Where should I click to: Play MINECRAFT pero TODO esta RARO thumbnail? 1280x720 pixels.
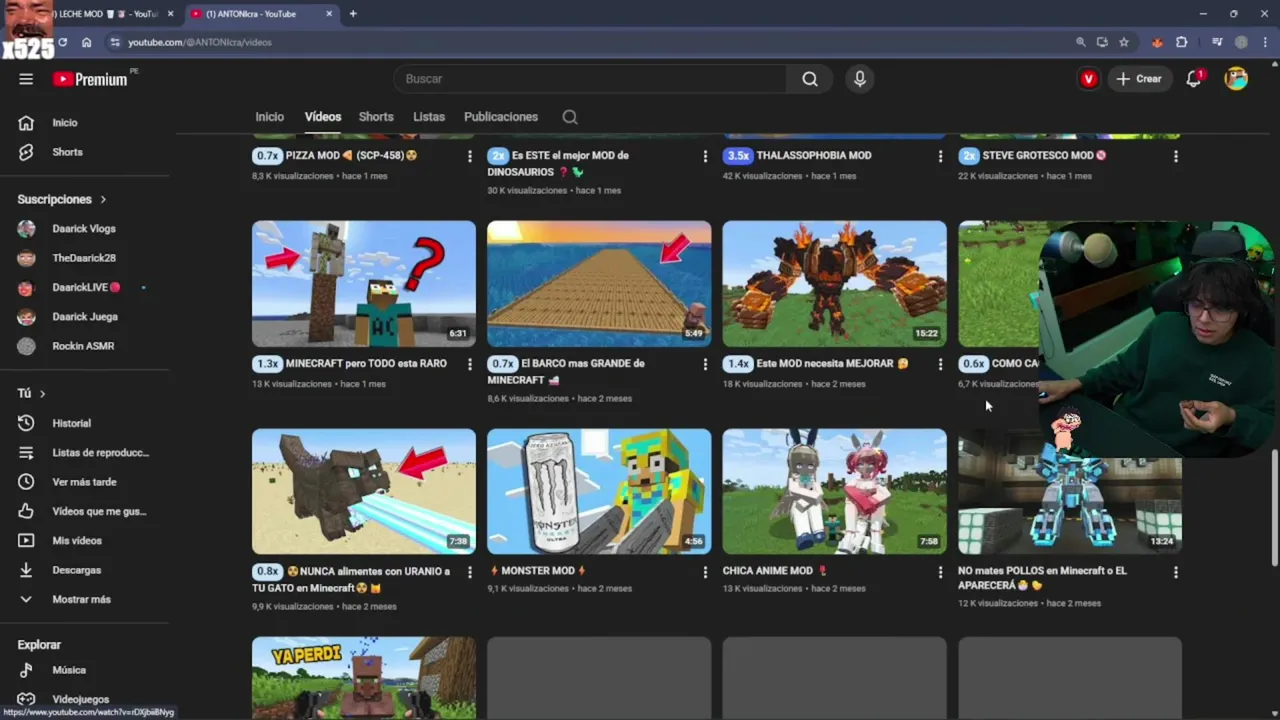(364, 284)
